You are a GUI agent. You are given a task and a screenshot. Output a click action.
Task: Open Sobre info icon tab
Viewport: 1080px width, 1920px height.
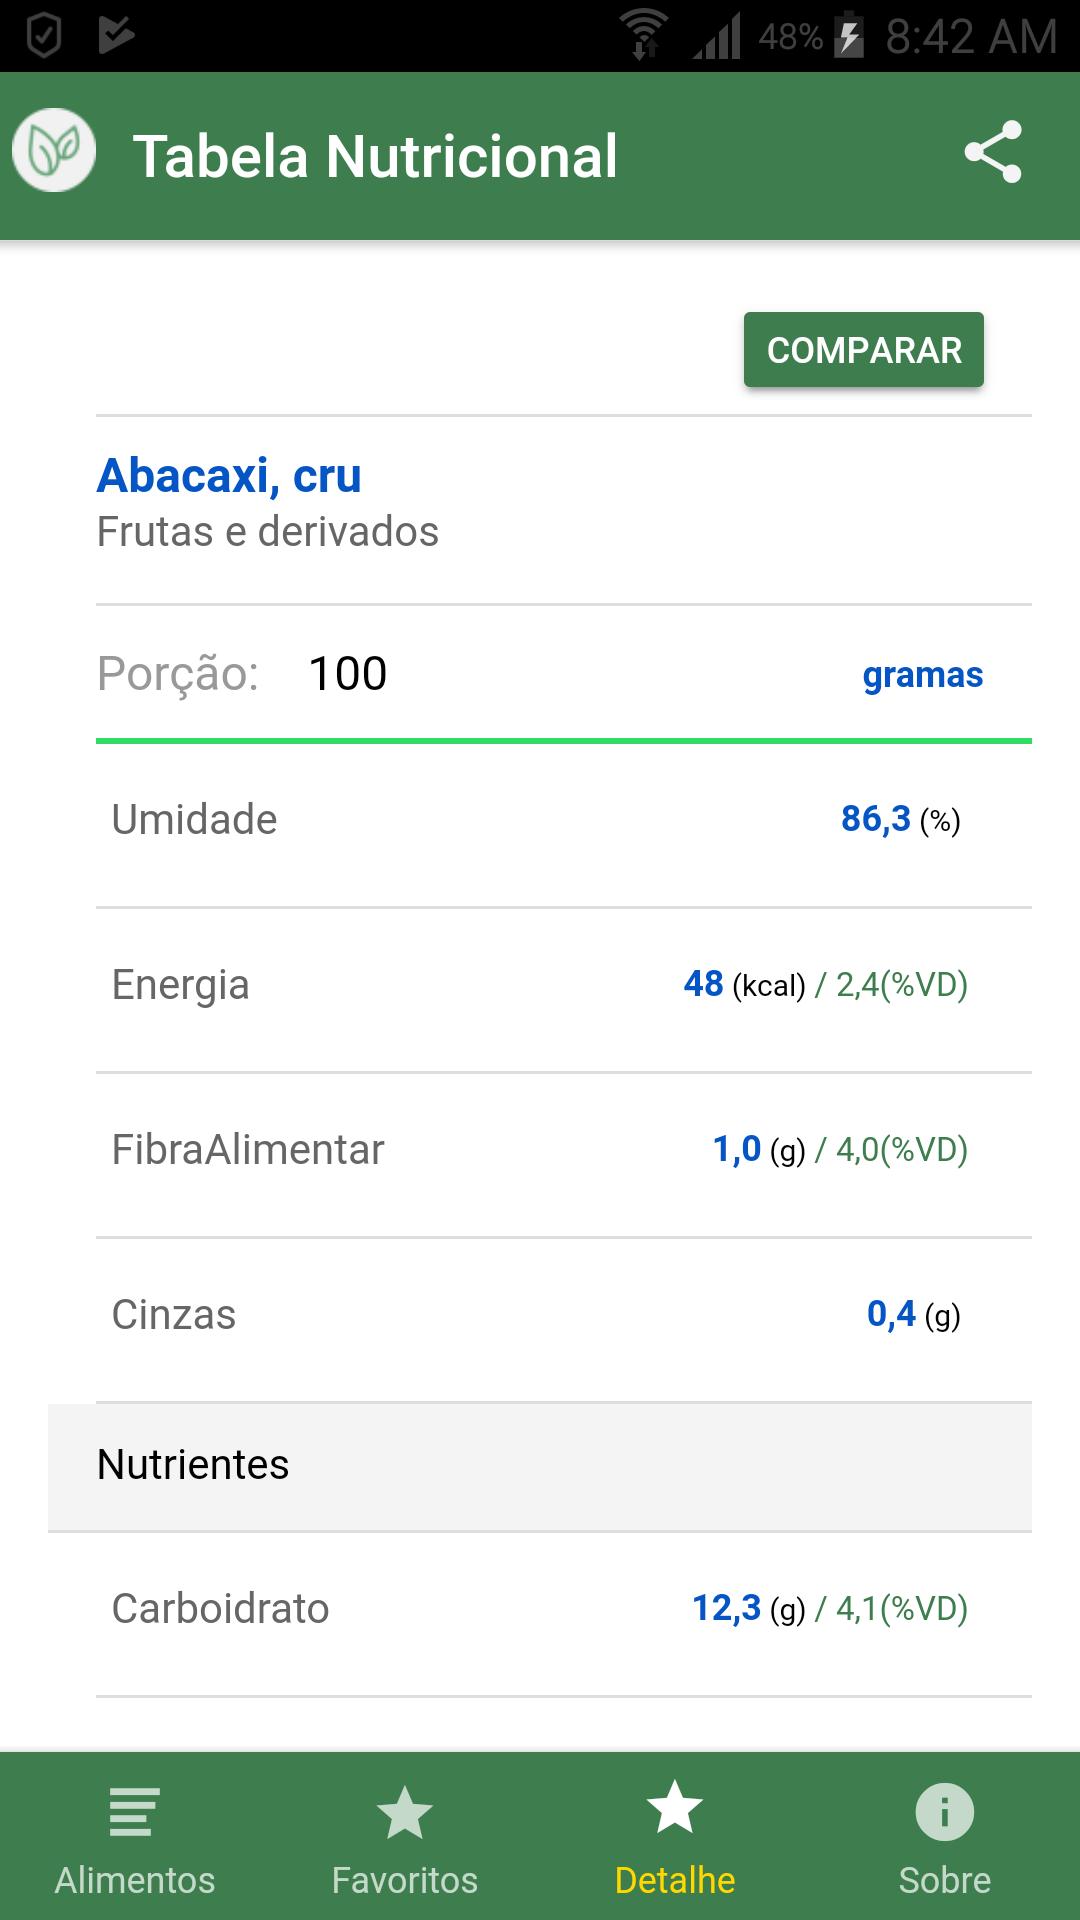point(945,1837)
